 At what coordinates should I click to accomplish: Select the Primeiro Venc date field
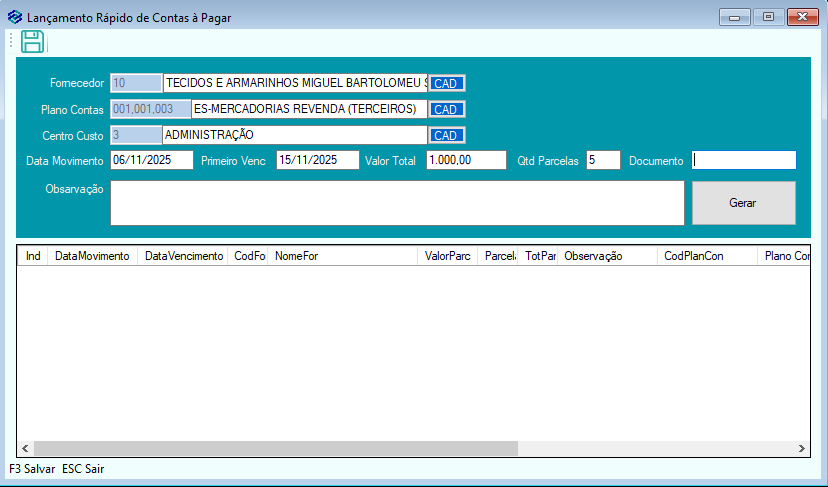[x=317, y=161]
